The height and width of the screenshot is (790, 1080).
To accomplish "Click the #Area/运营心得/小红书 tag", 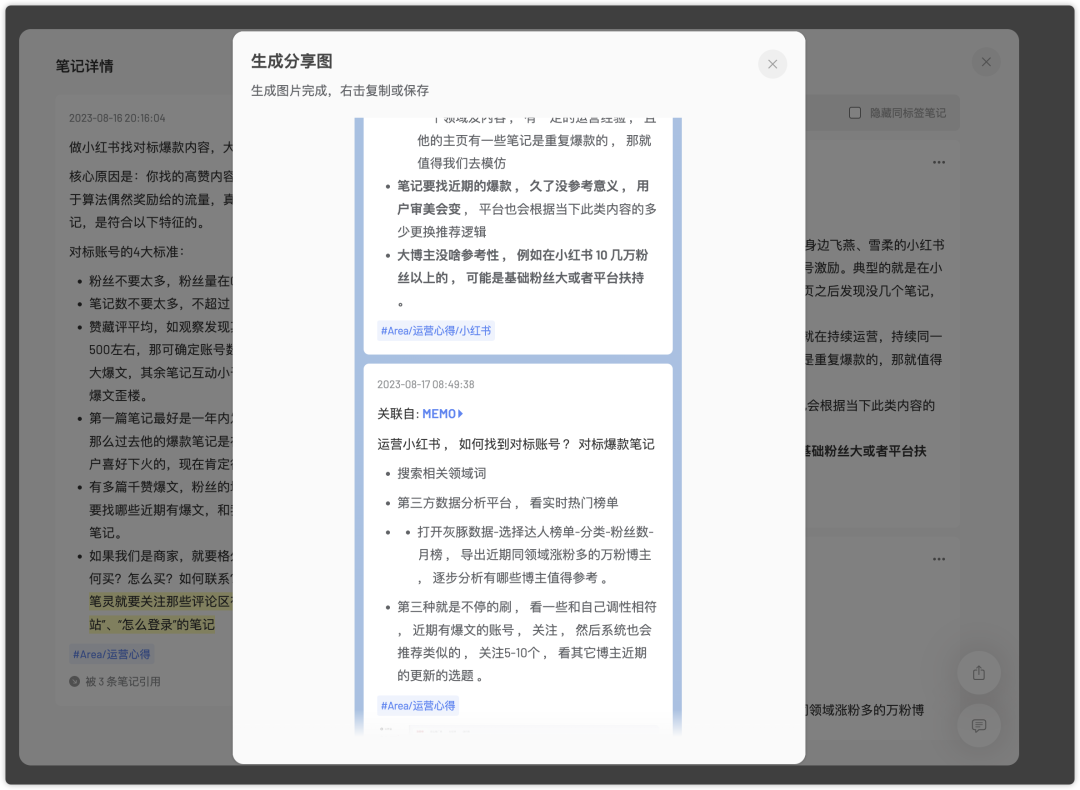I will point(436,330).
